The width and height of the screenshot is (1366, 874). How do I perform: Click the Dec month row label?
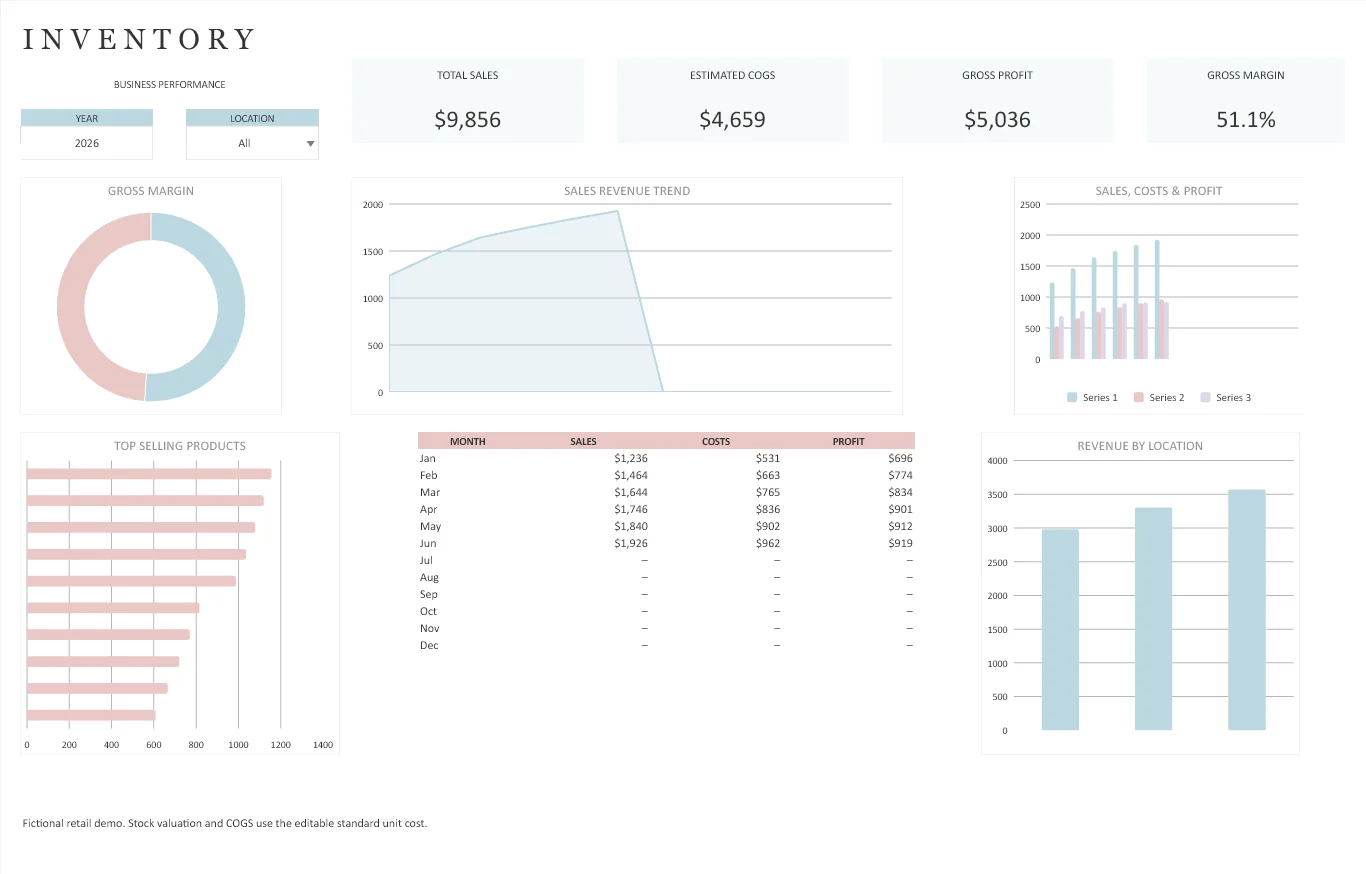pos(429,645)
